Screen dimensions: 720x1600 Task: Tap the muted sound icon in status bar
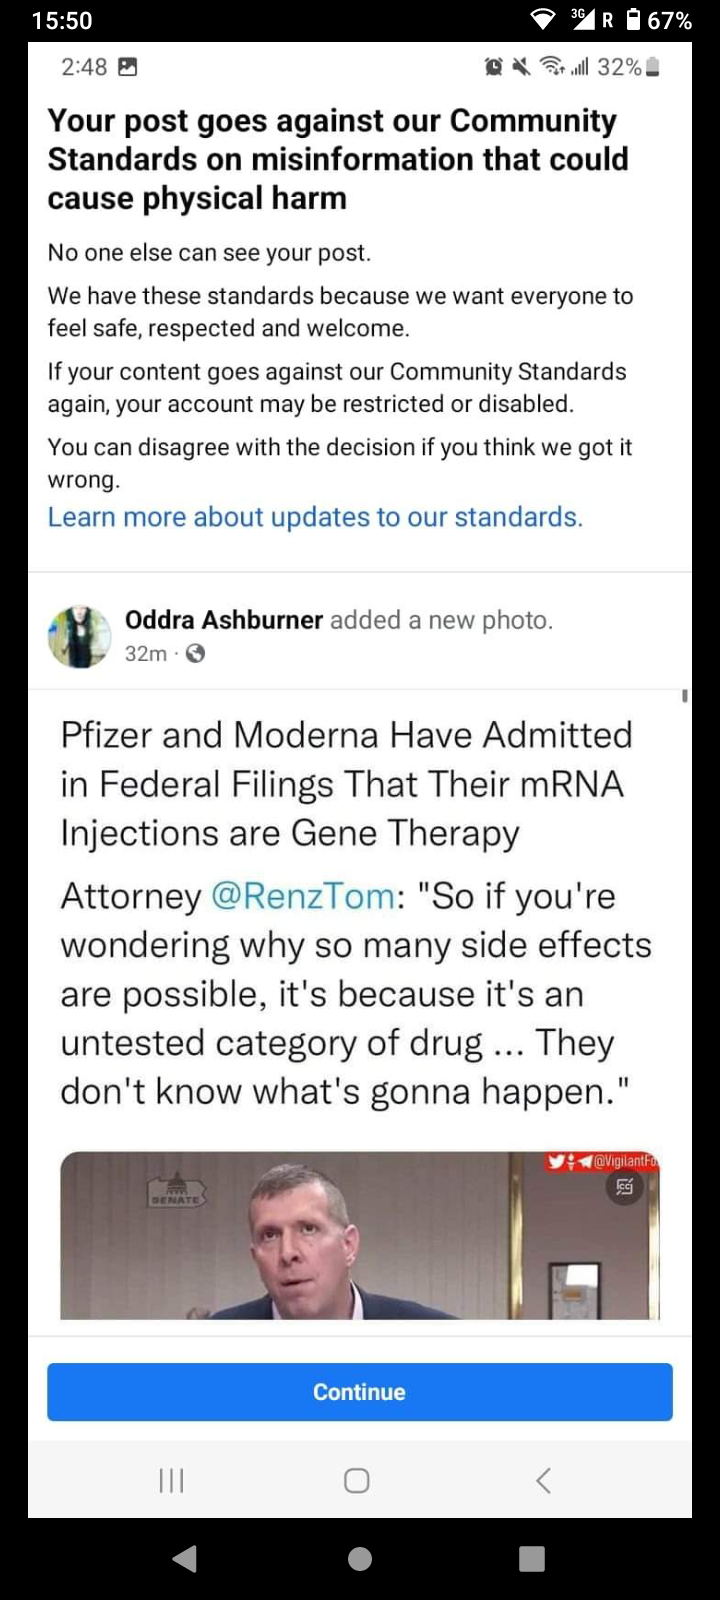521,68
